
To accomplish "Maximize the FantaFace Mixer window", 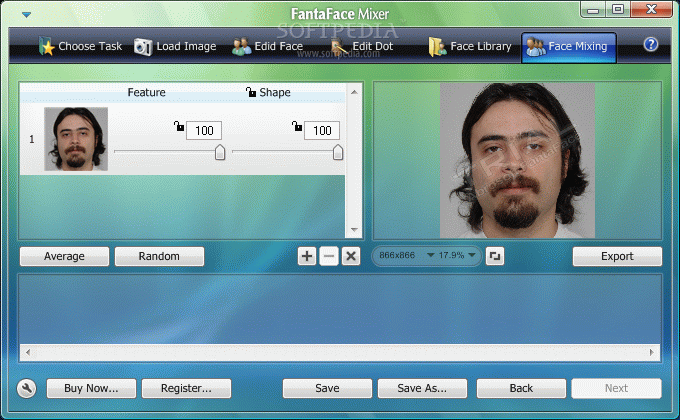I will coord(618,10).
